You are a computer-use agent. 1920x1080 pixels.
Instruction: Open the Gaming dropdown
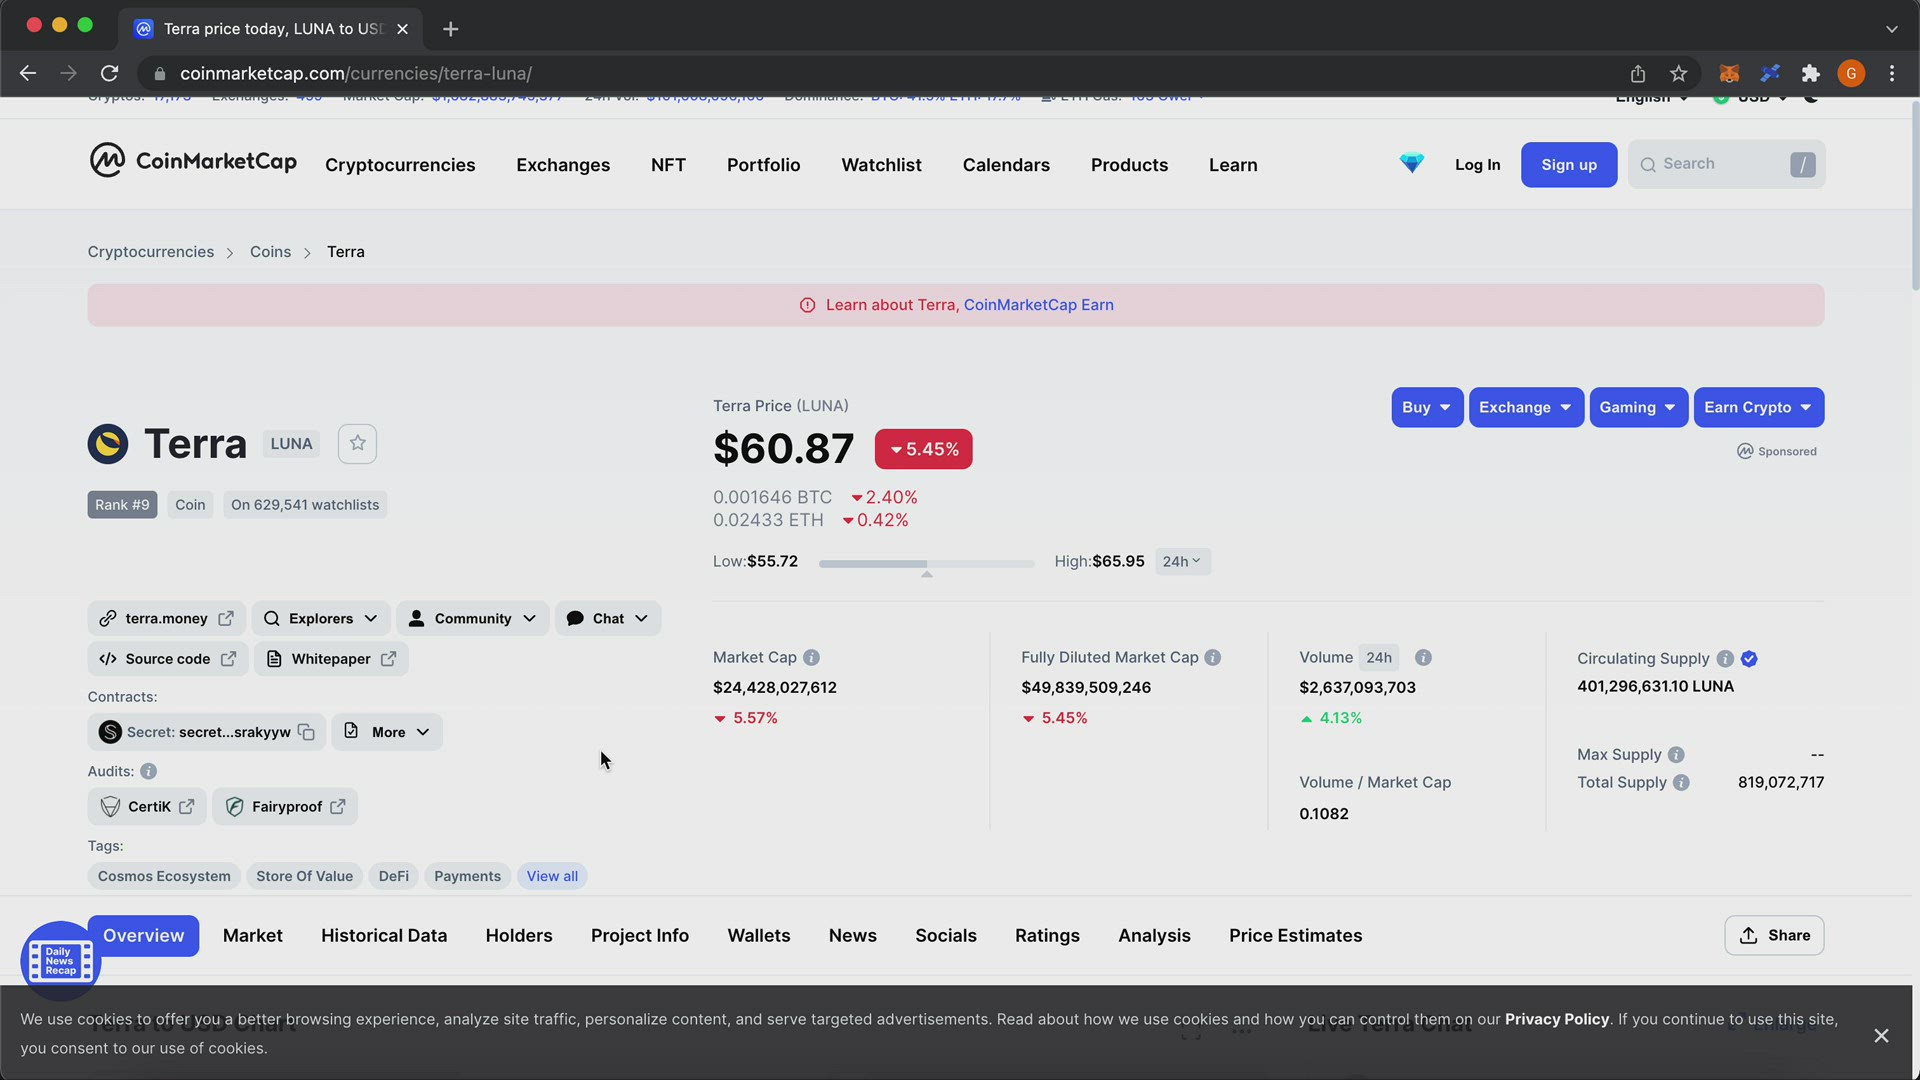(x=1638, y=408)
